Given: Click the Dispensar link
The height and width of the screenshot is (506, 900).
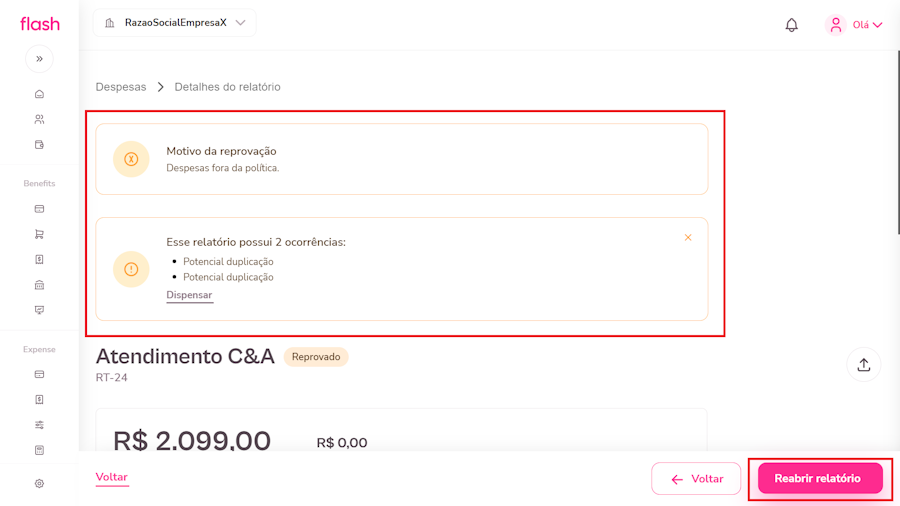Looking at the screenshot, I should 189,295.
